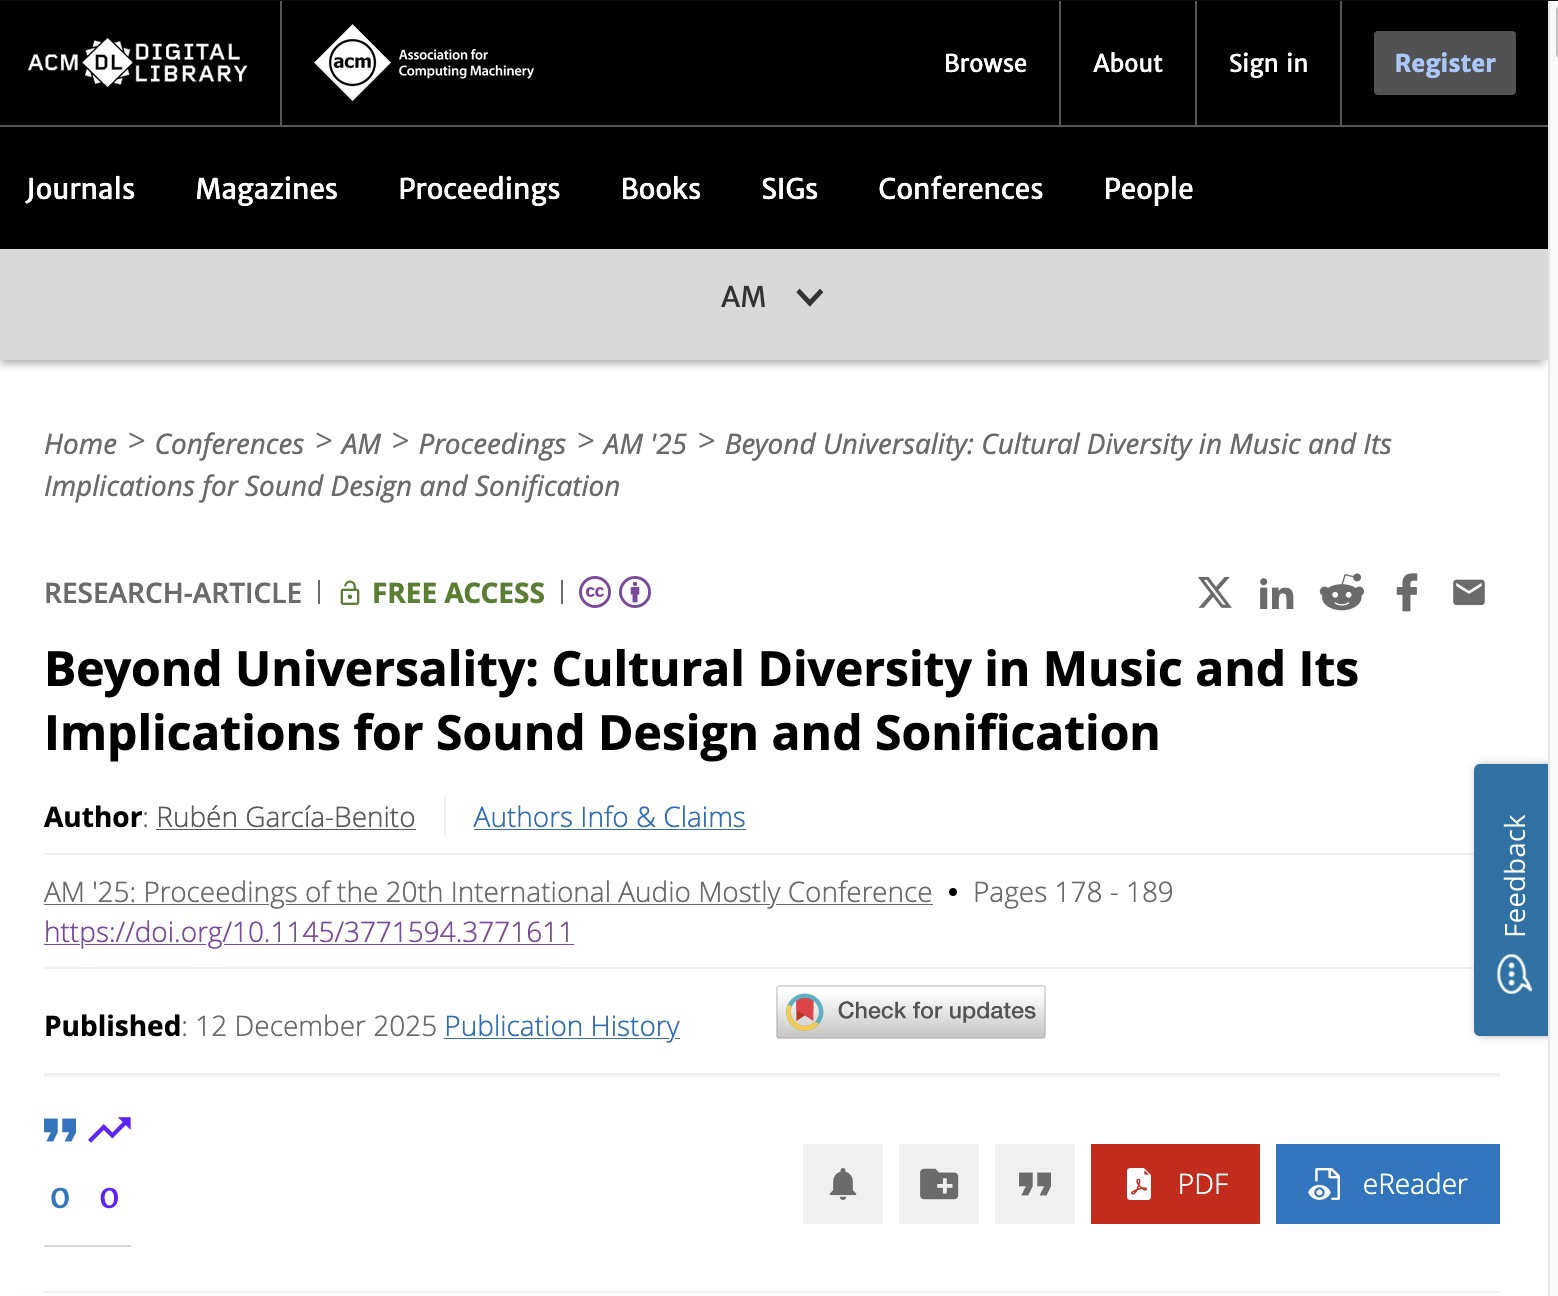Share article on Facebook

(1407, 593)
